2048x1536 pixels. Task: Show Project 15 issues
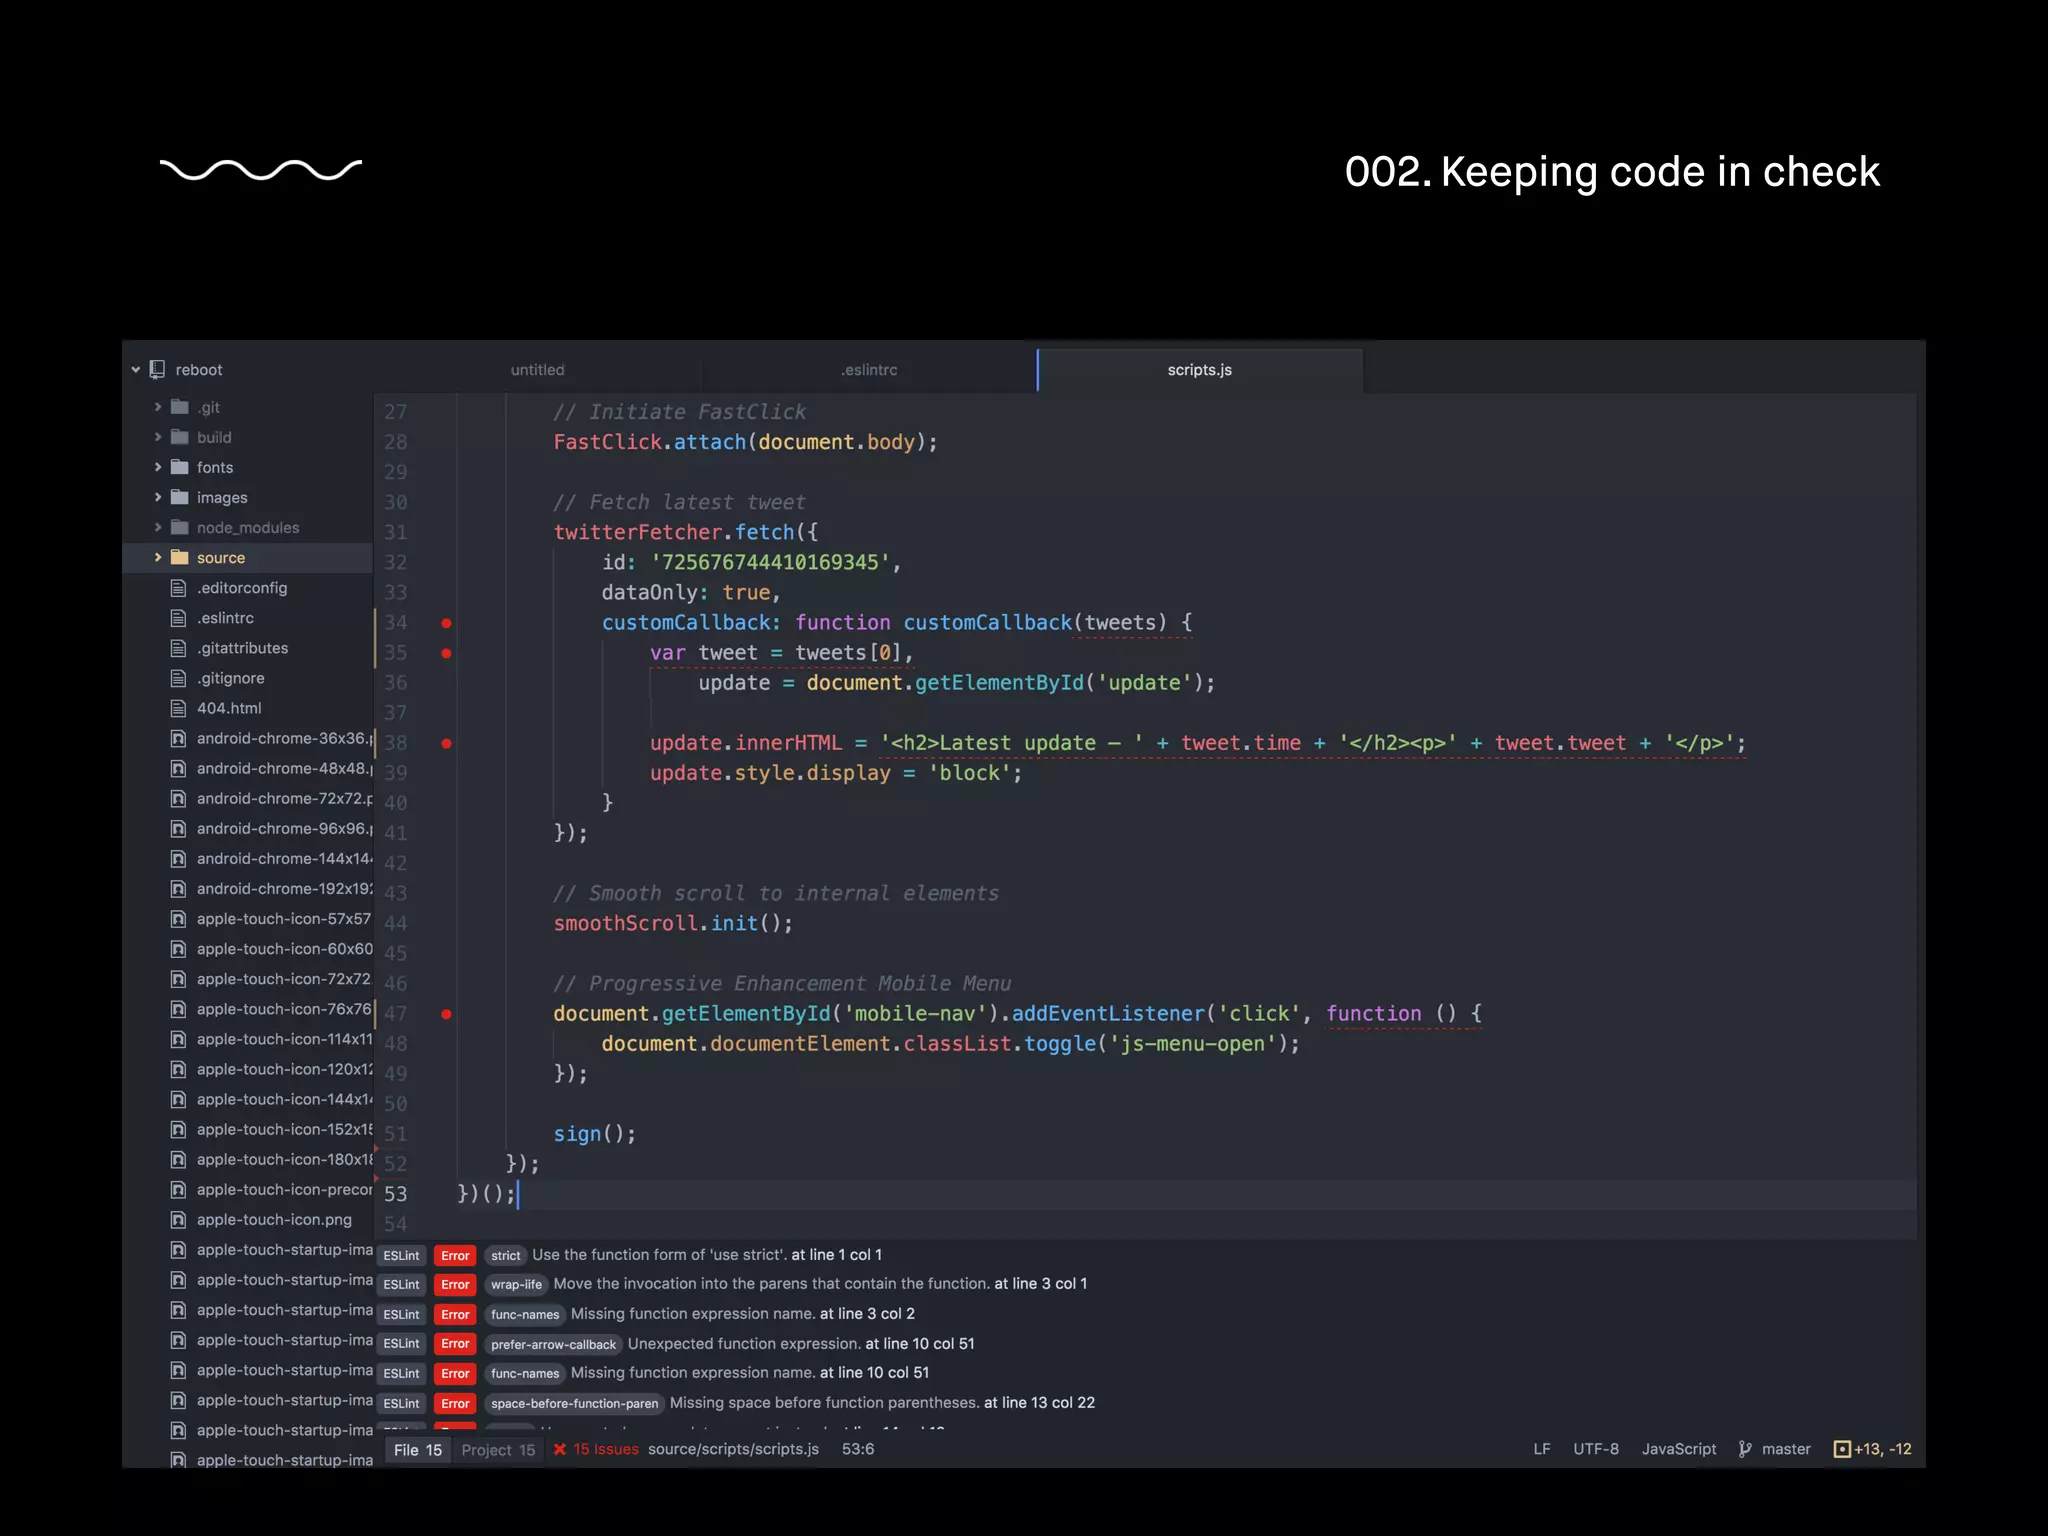[x=498, y=1450]
